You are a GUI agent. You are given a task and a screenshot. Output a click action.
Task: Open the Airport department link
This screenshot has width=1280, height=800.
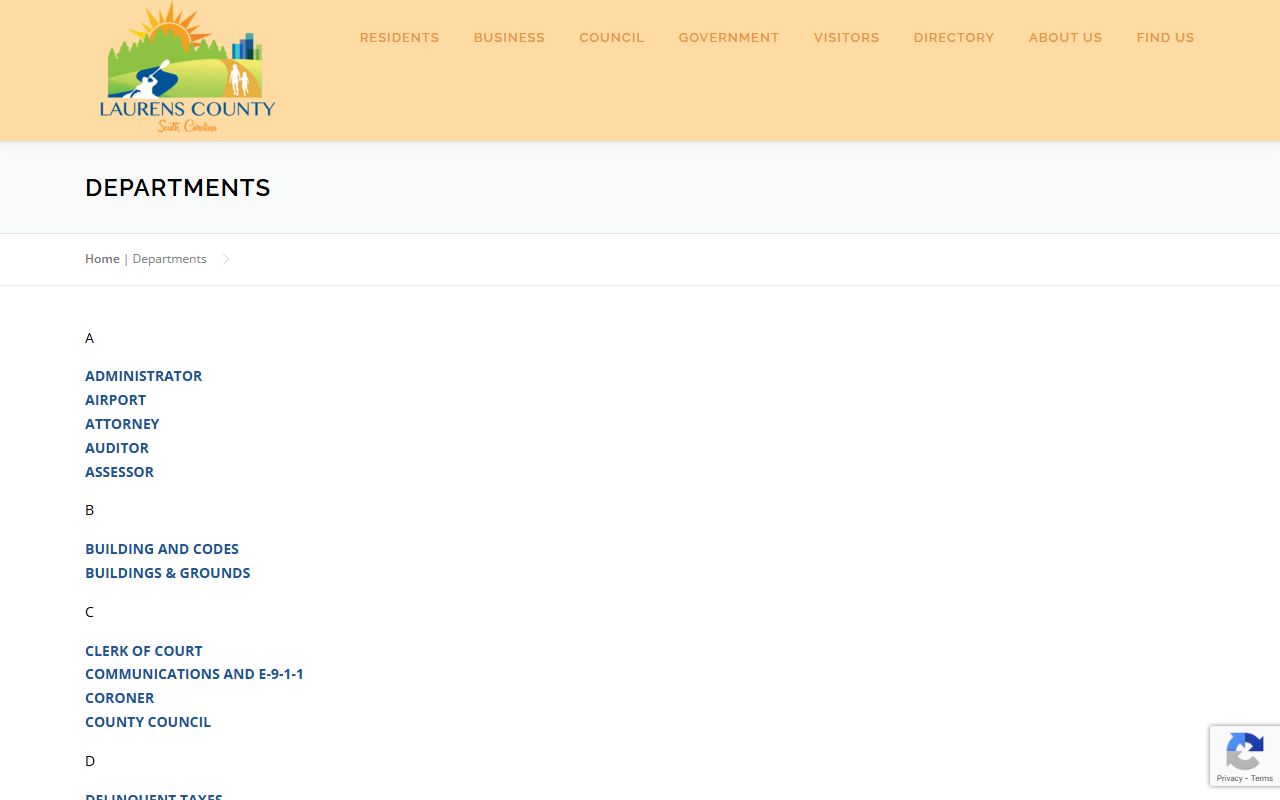coord(115,400)
